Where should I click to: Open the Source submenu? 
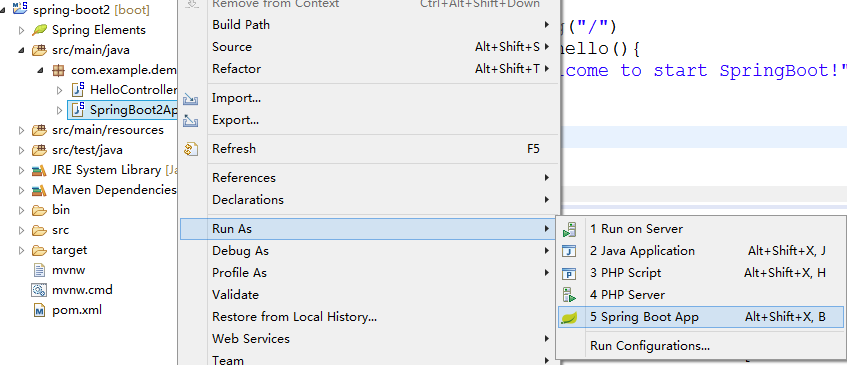coord(369,47)
